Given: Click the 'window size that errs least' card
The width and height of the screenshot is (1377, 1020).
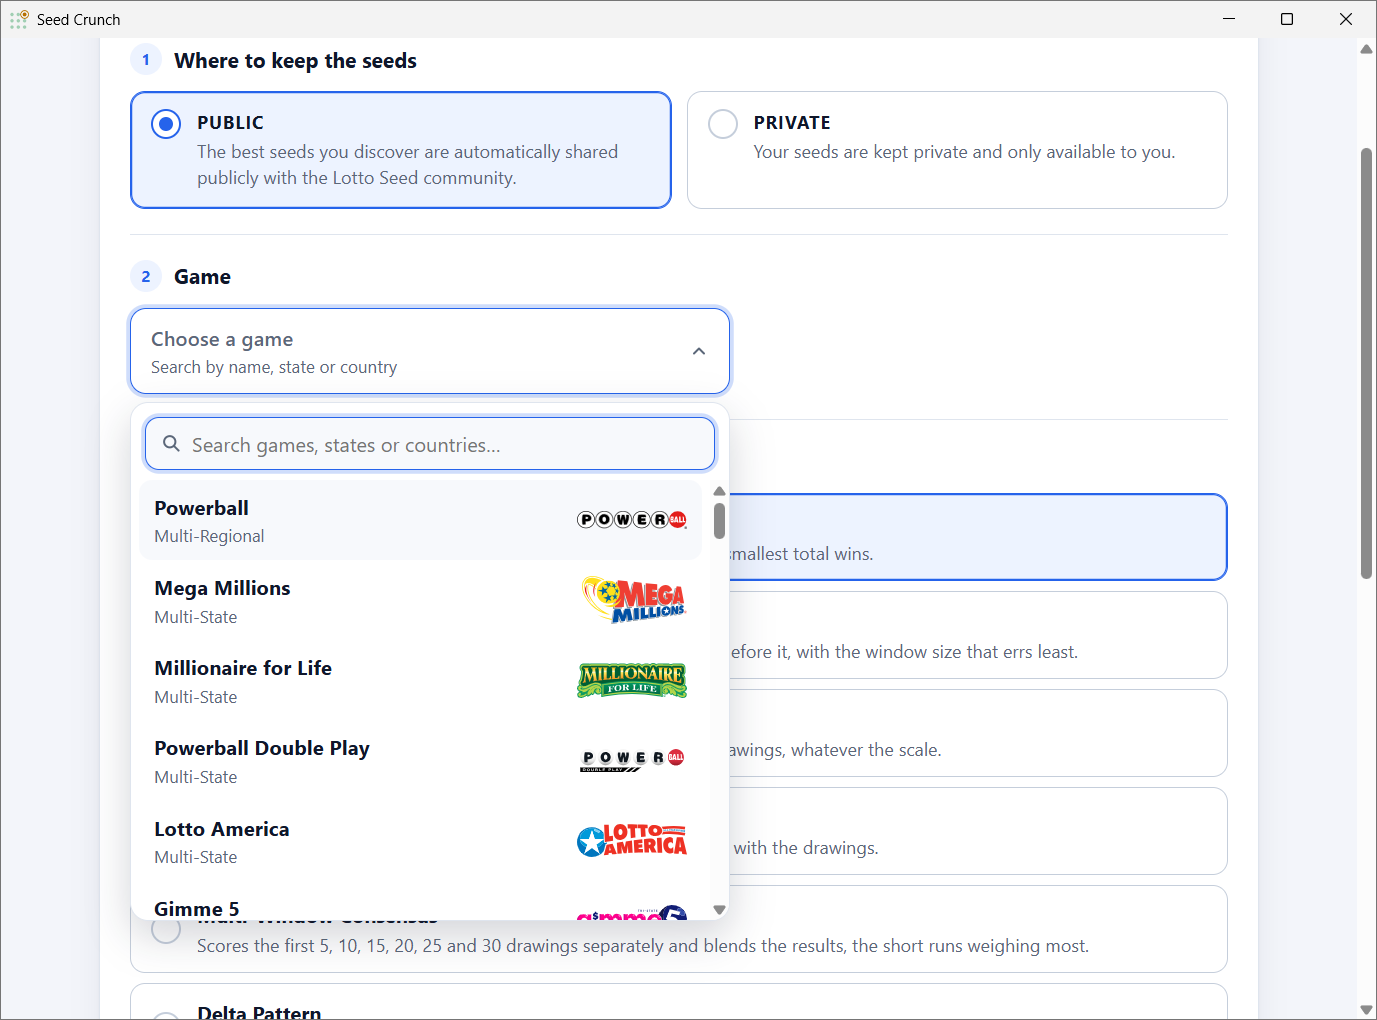Looking at the screenshot, I should click(978, 635).
